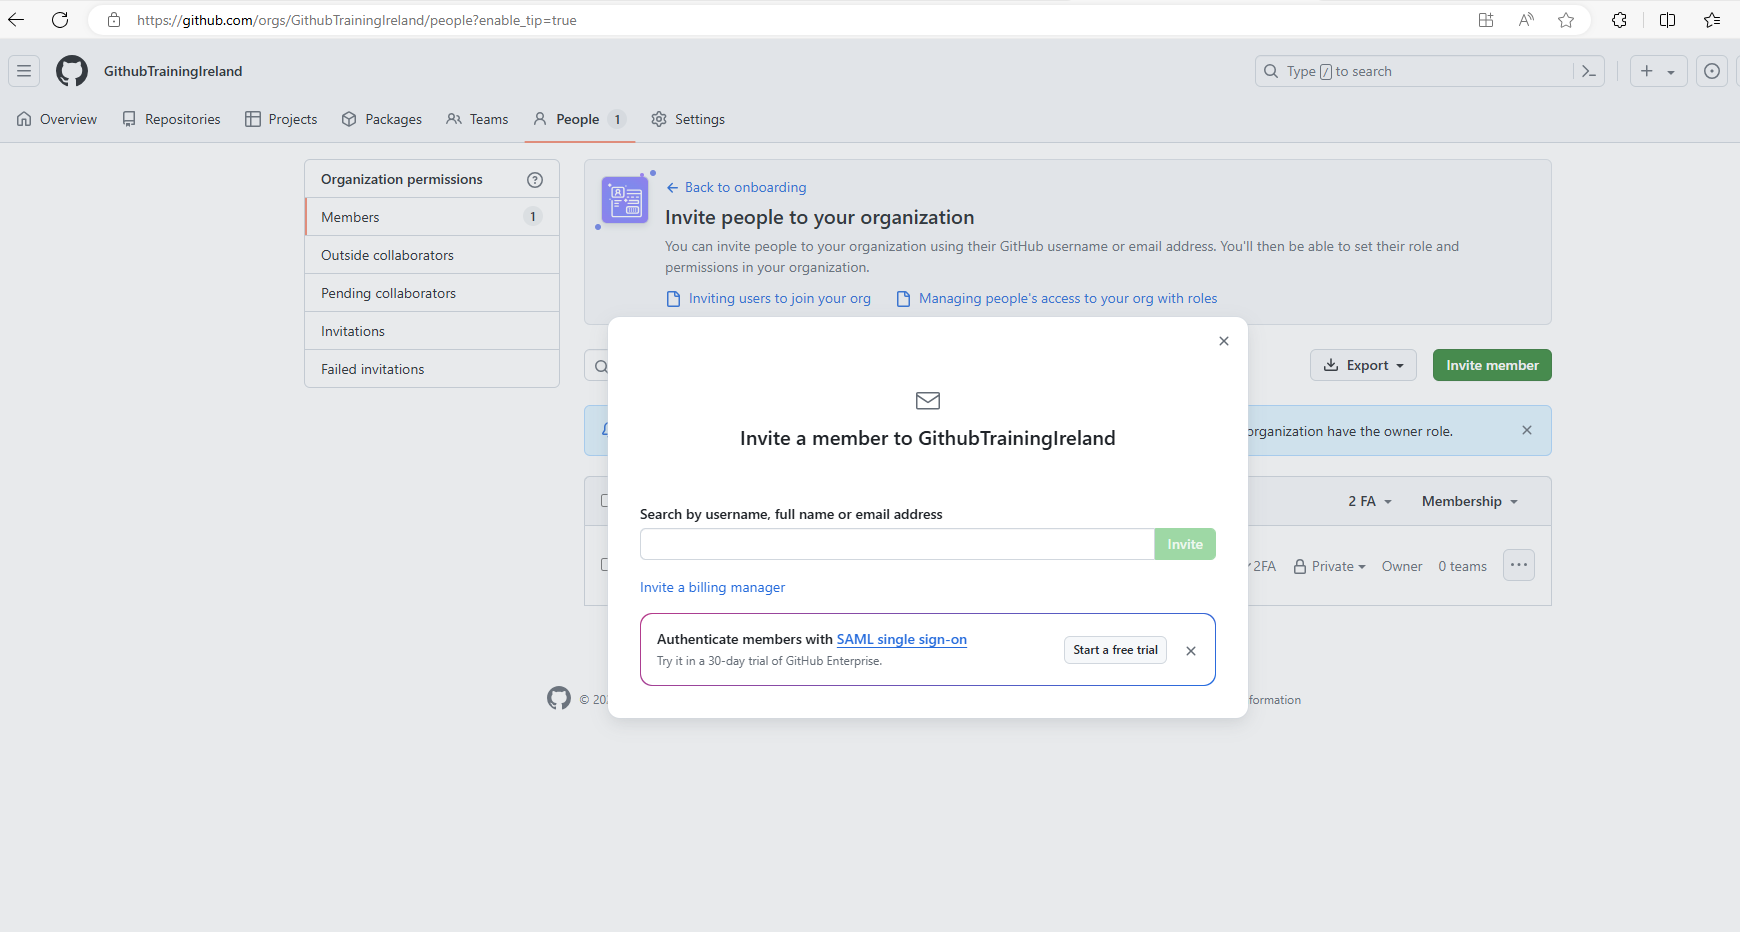The height and width of the screenshot is (932, 1740).
Task: Click the green Invite member button
Action: (x=1492, y=365)
